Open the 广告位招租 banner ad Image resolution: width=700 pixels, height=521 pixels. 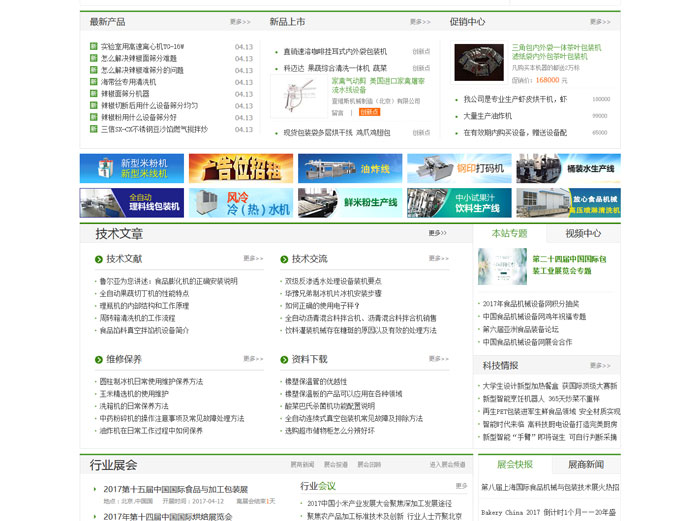pyautogui.click(x=240, y=168)
